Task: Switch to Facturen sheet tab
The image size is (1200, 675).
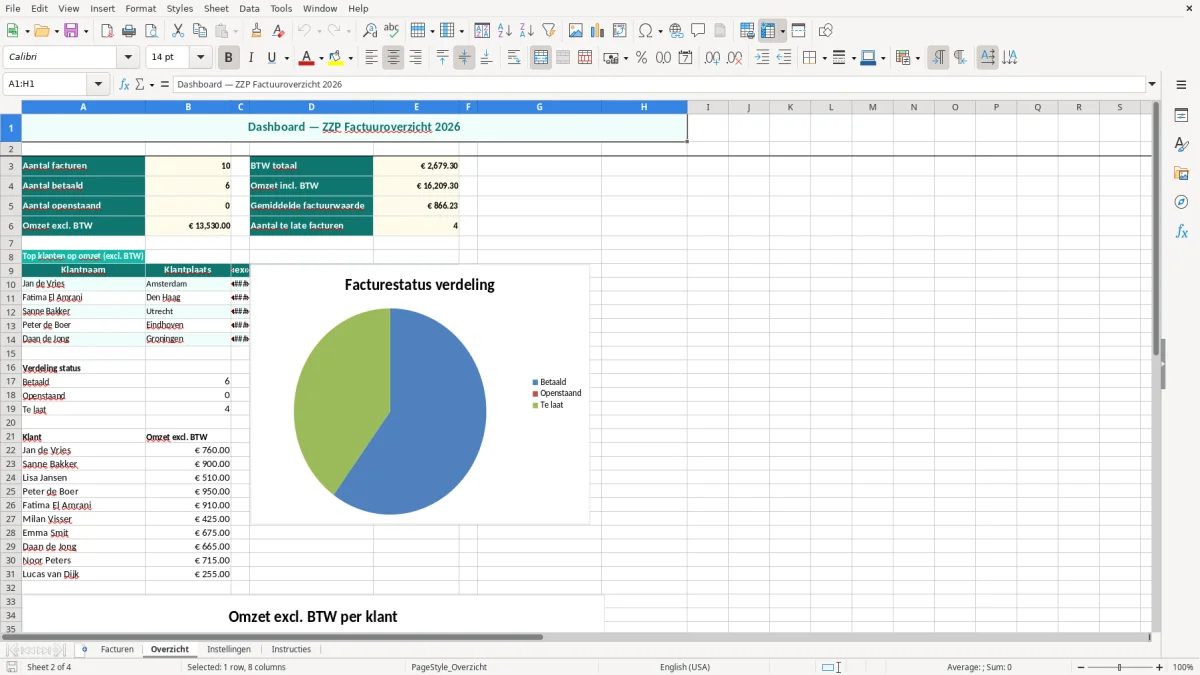Action: (x=117, y=649)
